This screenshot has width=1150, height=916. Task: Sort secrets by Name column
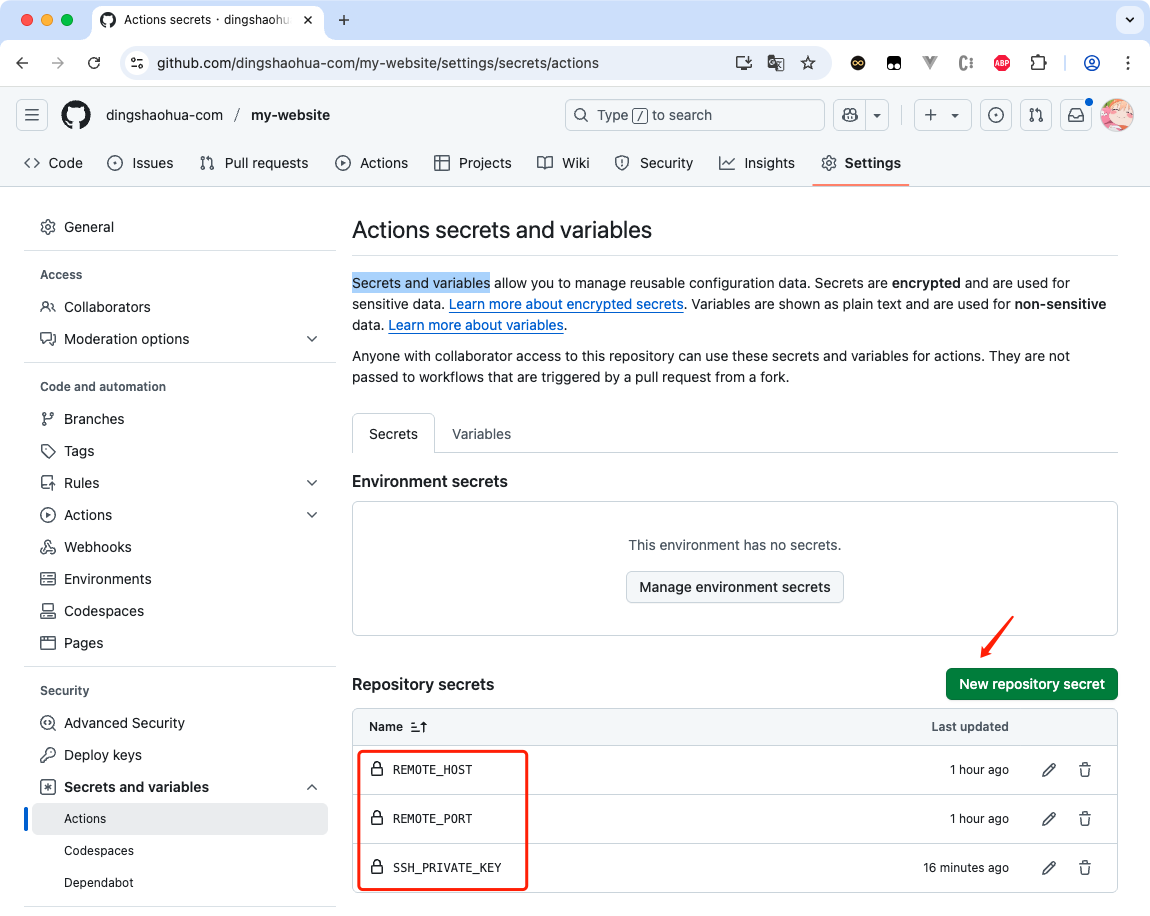click(x=398, y=727)
